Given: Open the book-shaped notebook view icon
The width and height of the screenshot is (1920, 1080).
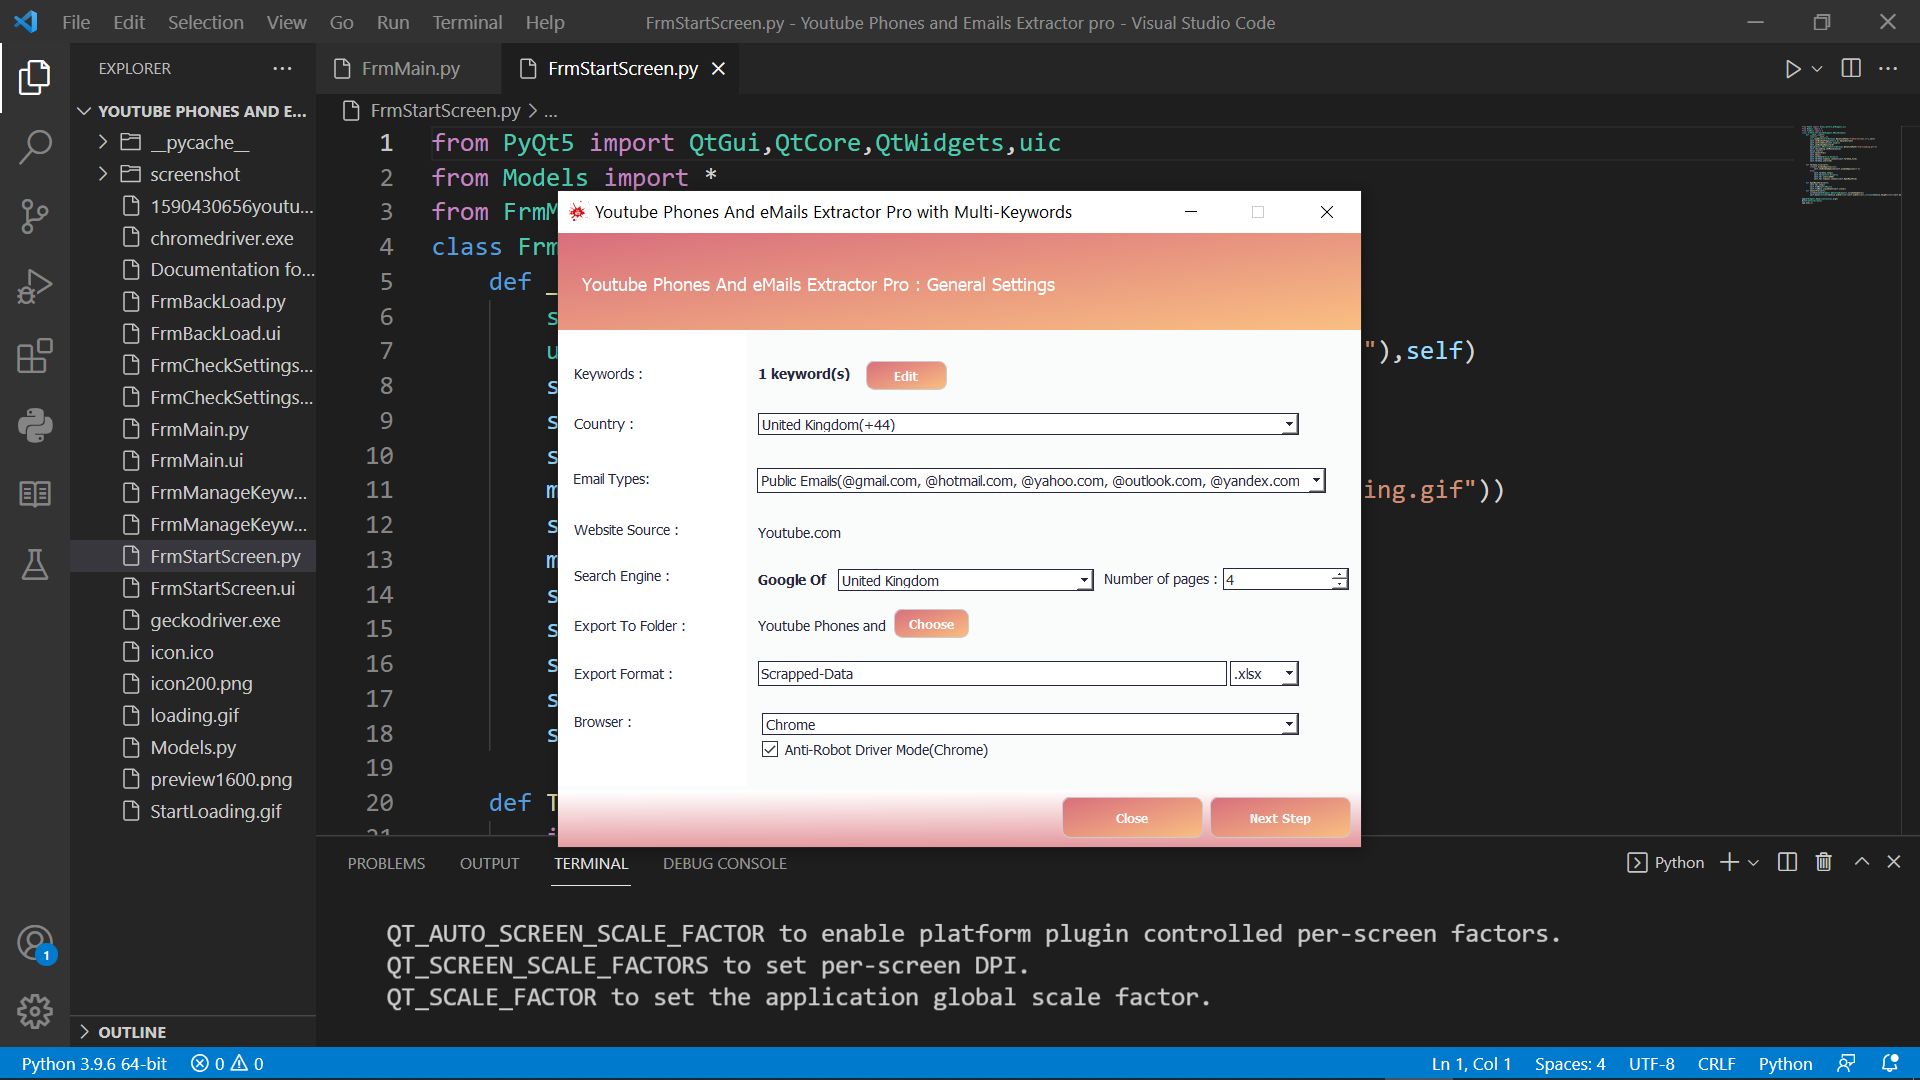Looking at the screenshot, I should click(35, 494).
